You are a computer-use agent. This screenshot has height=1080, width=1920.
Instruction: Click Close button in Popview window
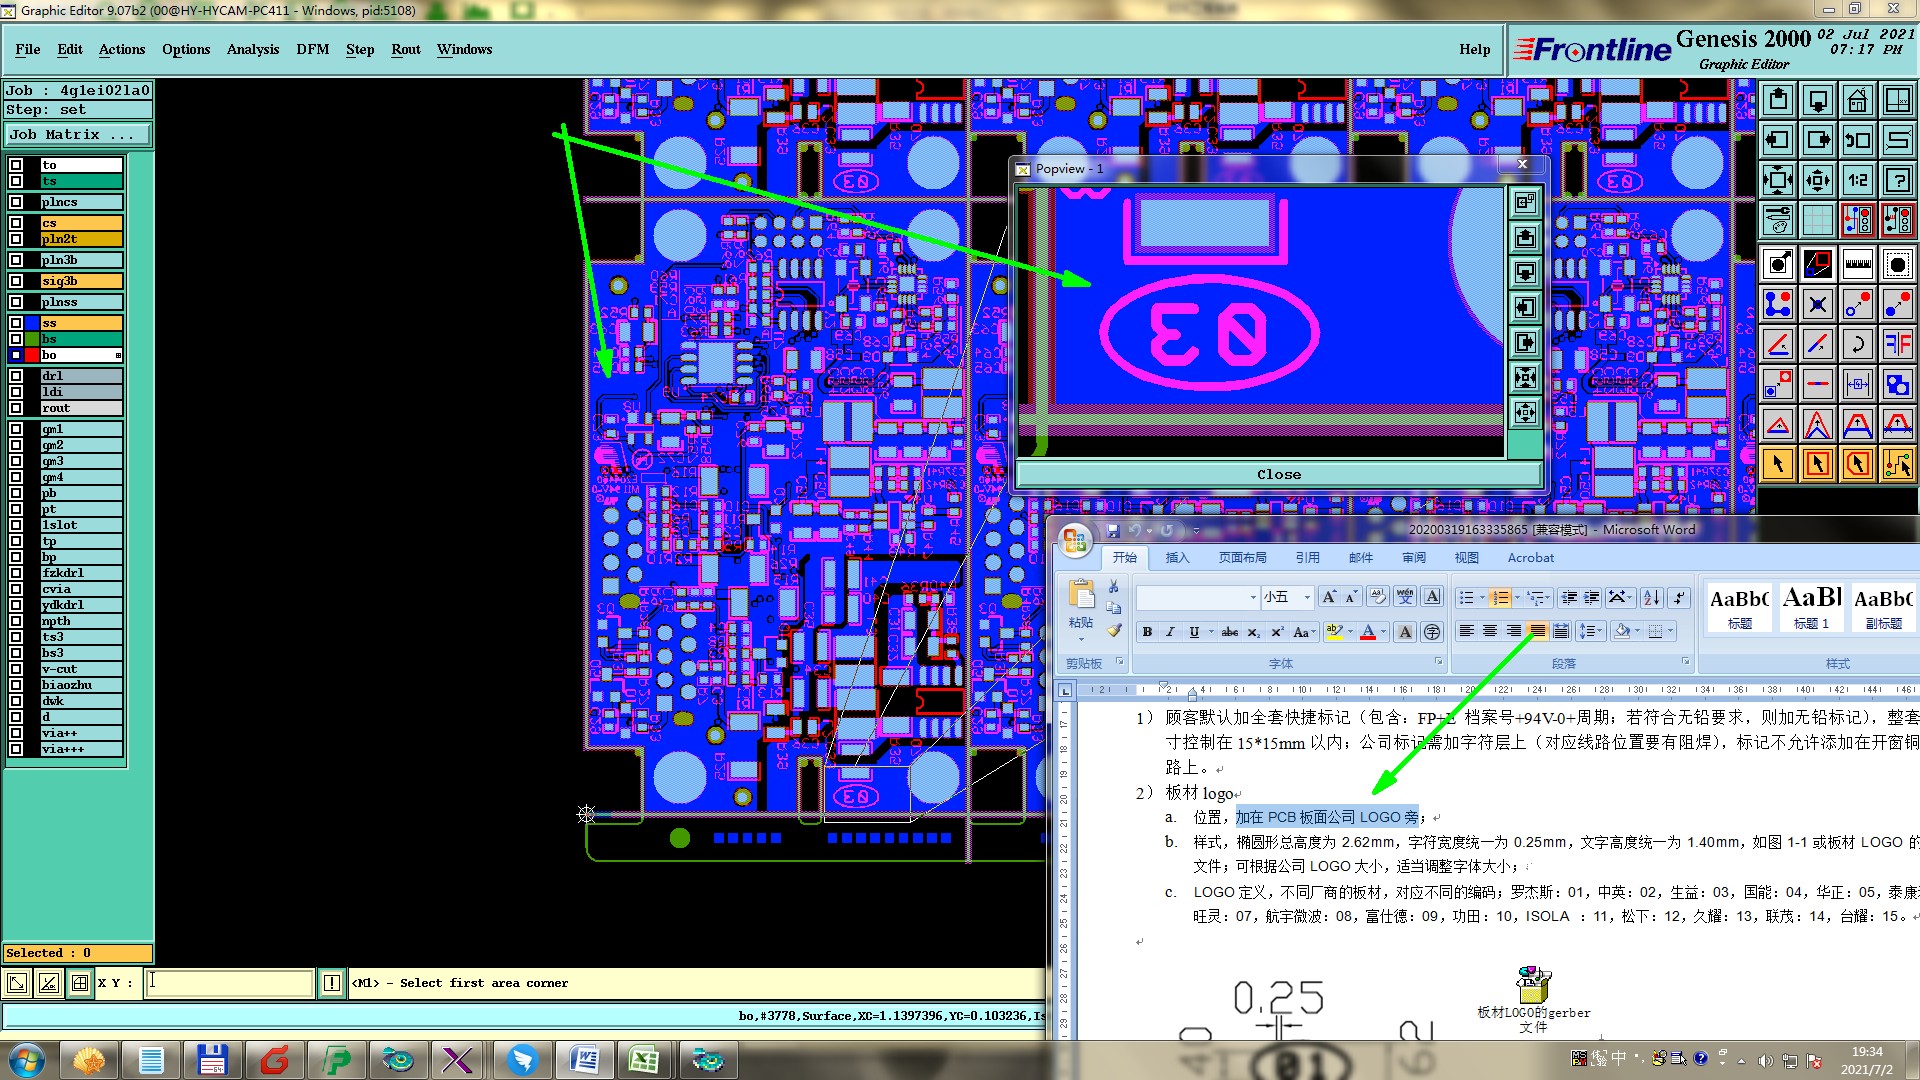coord(1278,474)
